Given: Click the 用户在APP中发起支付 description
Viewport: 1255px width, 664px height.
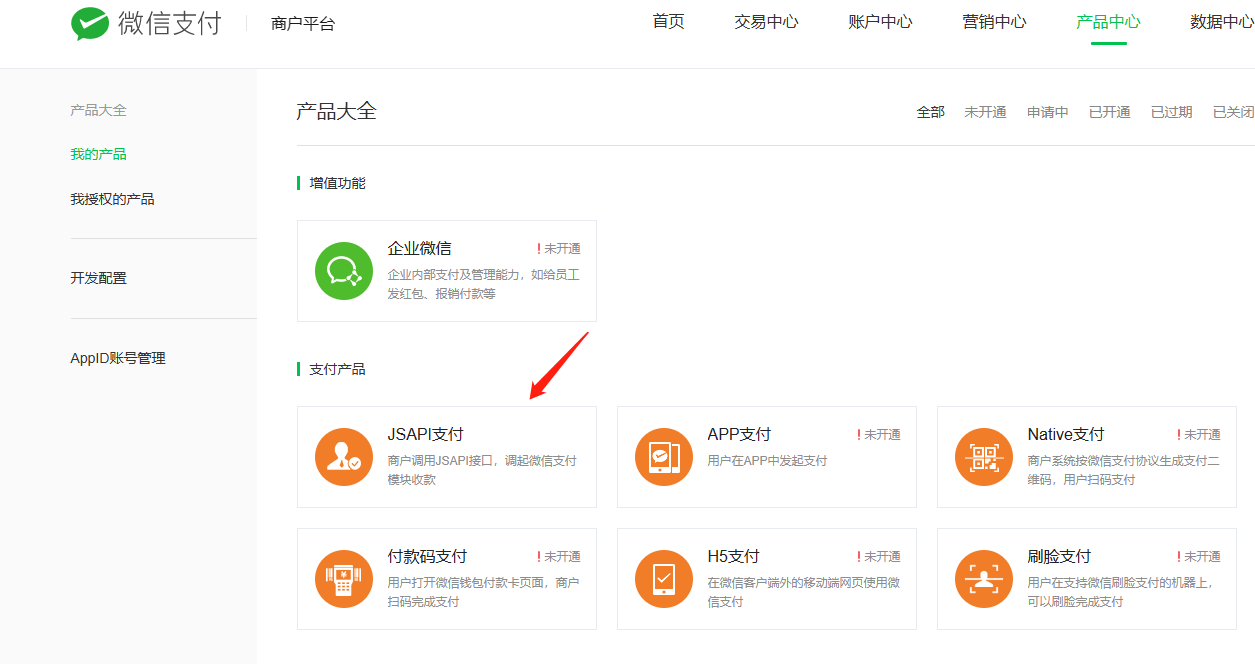Looking at the screenshot, I should [x=767, y=461].
